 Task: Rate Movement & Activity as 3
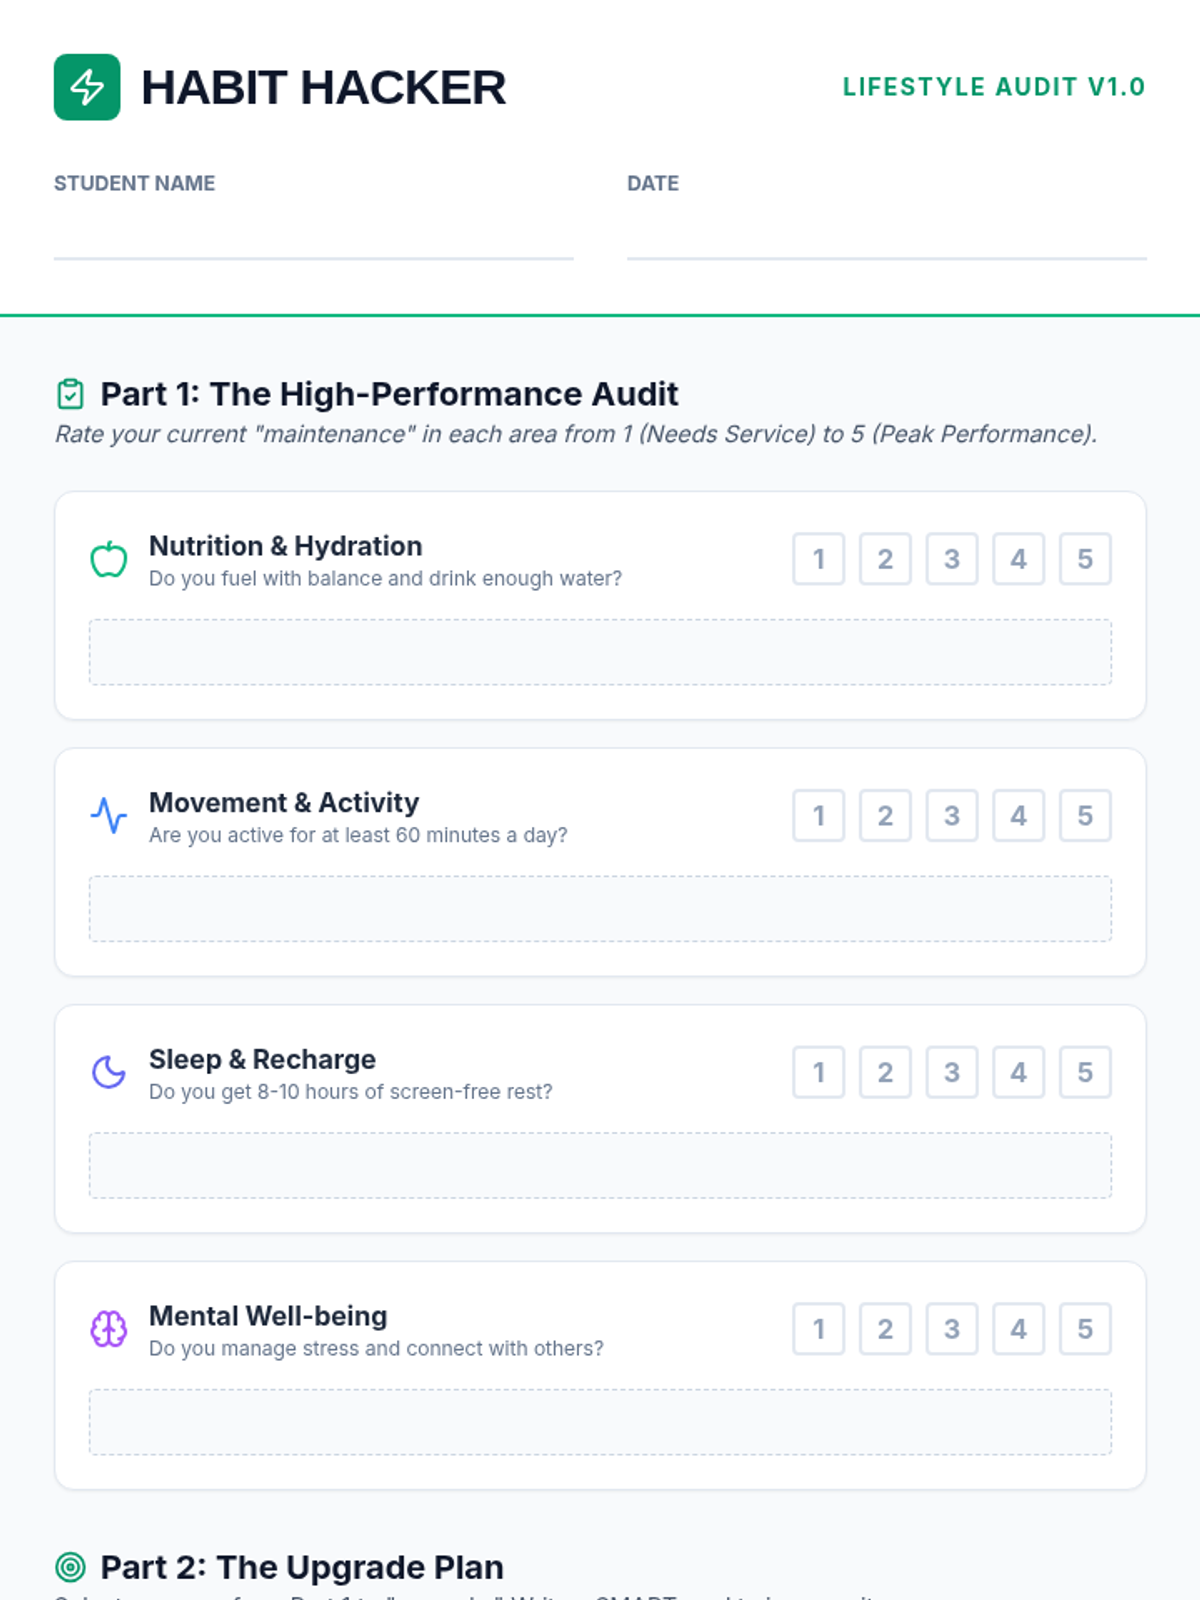tap(952, 816)
